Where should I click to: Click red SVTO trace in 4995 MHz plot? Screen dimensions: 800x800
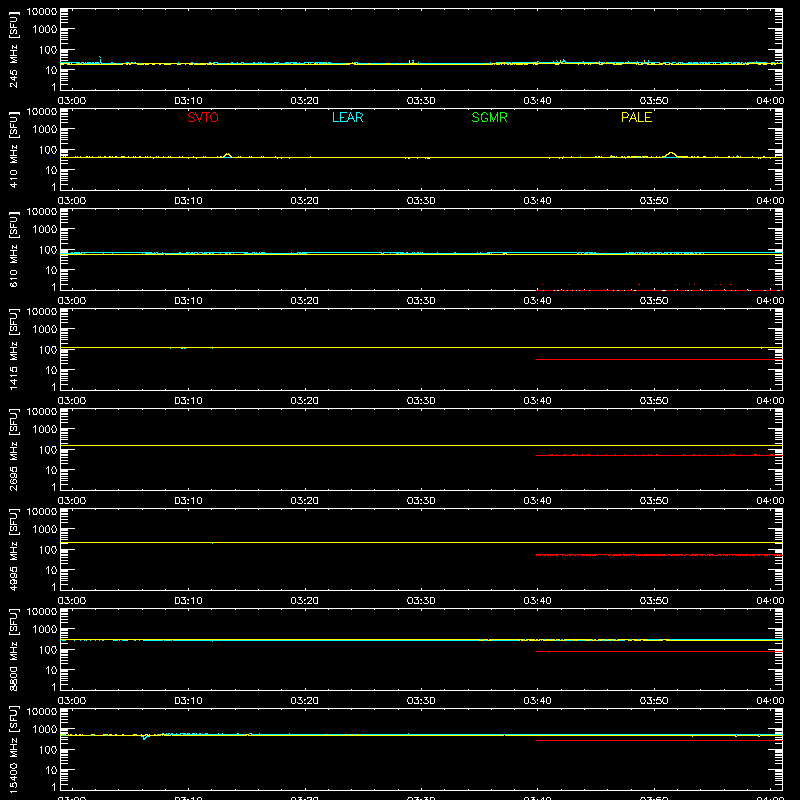click(659, 555)
